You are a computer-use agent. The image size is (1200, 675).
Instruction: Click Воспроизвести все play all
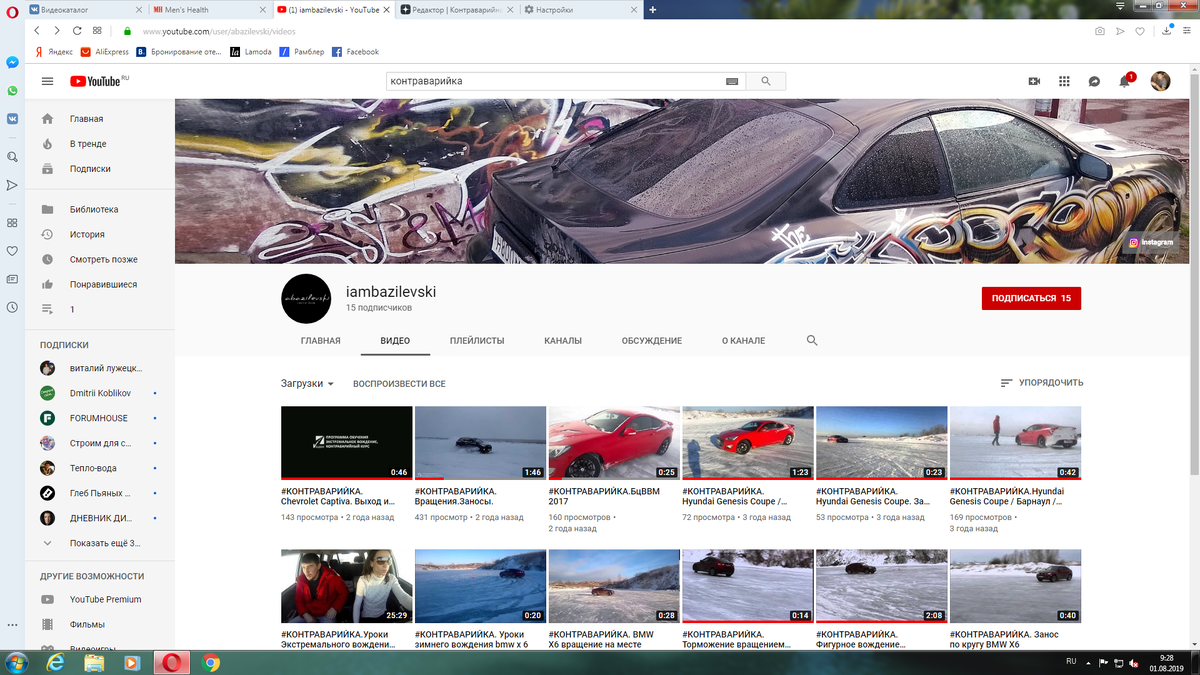click(399, 383)
